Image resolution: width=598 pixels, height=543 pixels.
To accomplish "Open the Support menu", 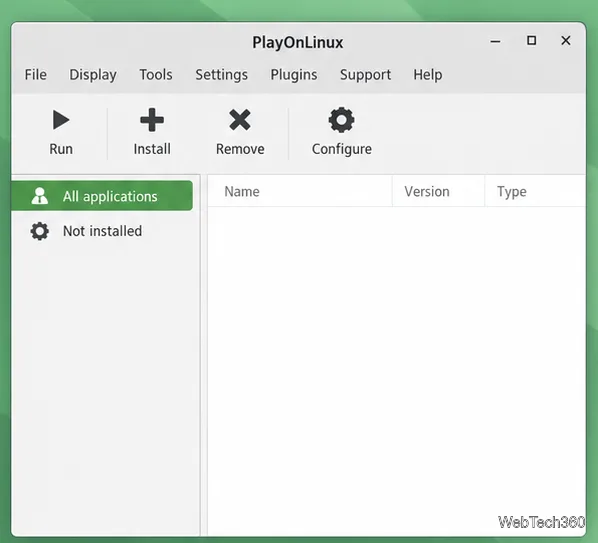I will pyautogui.click(x=365, y=74).
